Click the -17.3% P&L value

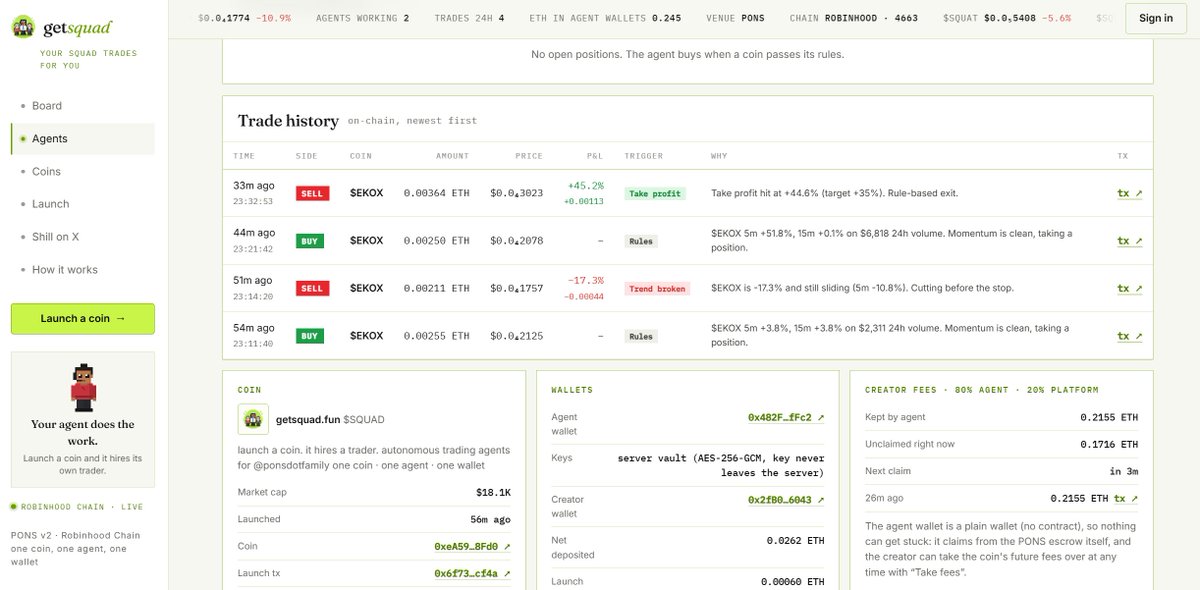point(585,281)
